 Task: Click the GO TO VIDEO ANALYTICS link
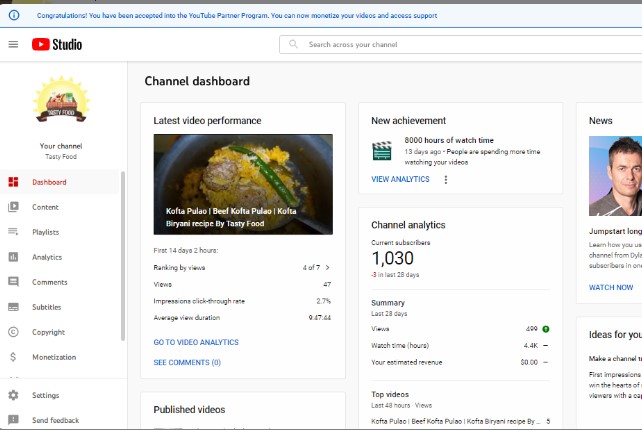pos(196,342)
